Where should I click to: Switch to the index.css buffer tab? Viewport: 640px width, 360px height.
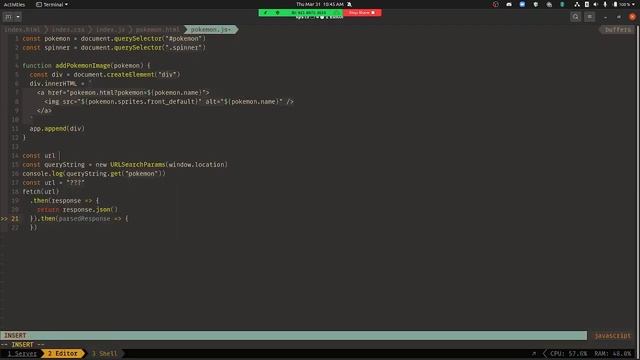(68, 30)
